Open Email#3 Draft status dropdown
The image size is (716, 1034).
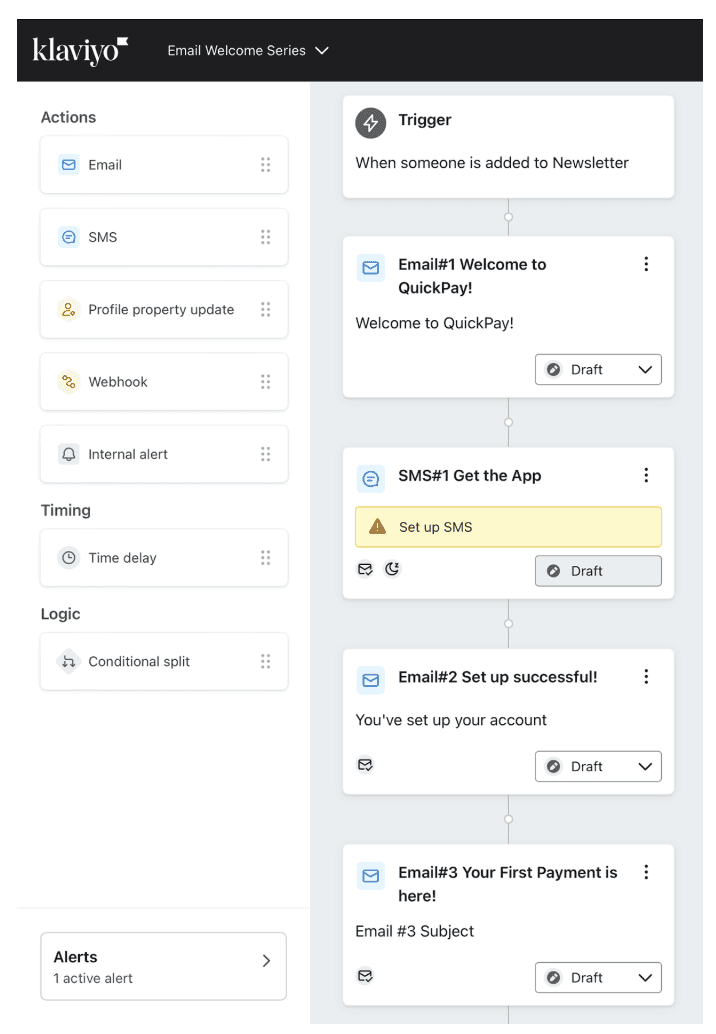(x=598, y=977)
